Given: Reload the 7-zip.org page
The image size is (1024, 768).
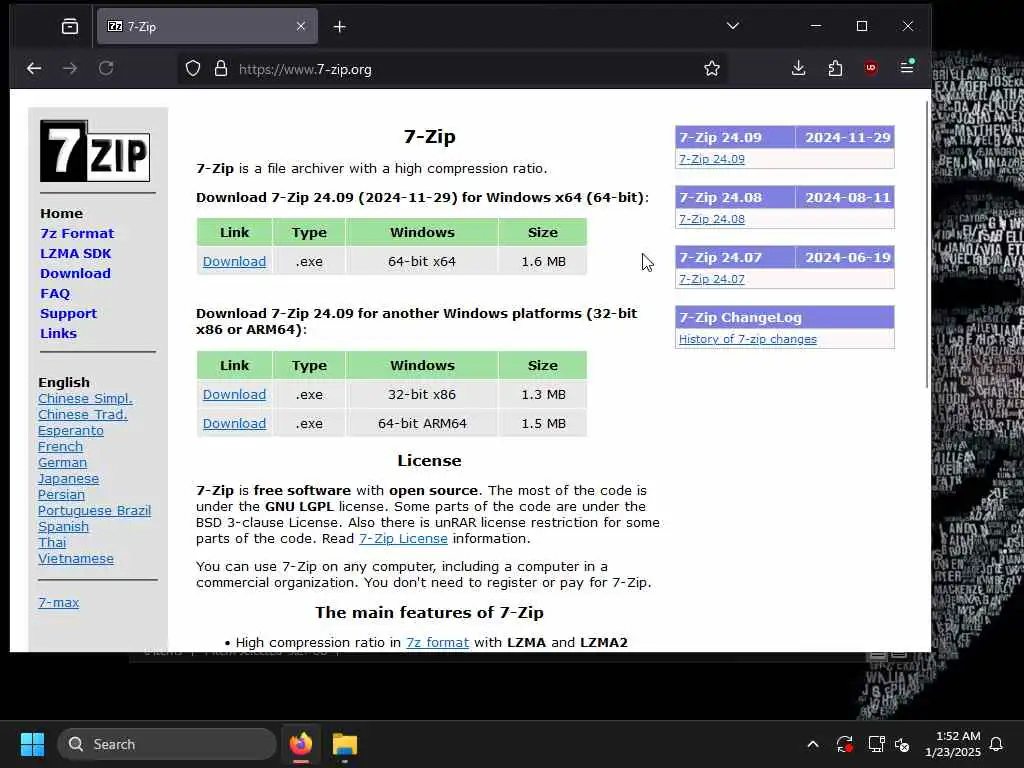Looking at the screenshot, I should coord(106,69).
